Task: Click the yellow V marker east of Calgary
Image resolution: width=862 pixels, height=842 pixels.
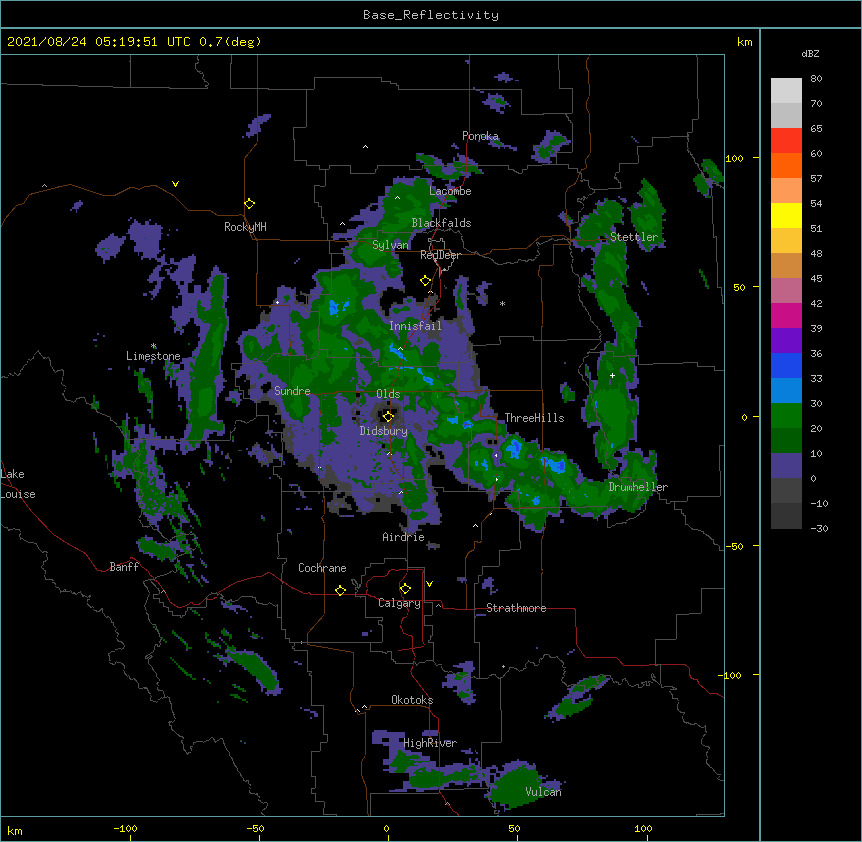Action: [429, 584]
